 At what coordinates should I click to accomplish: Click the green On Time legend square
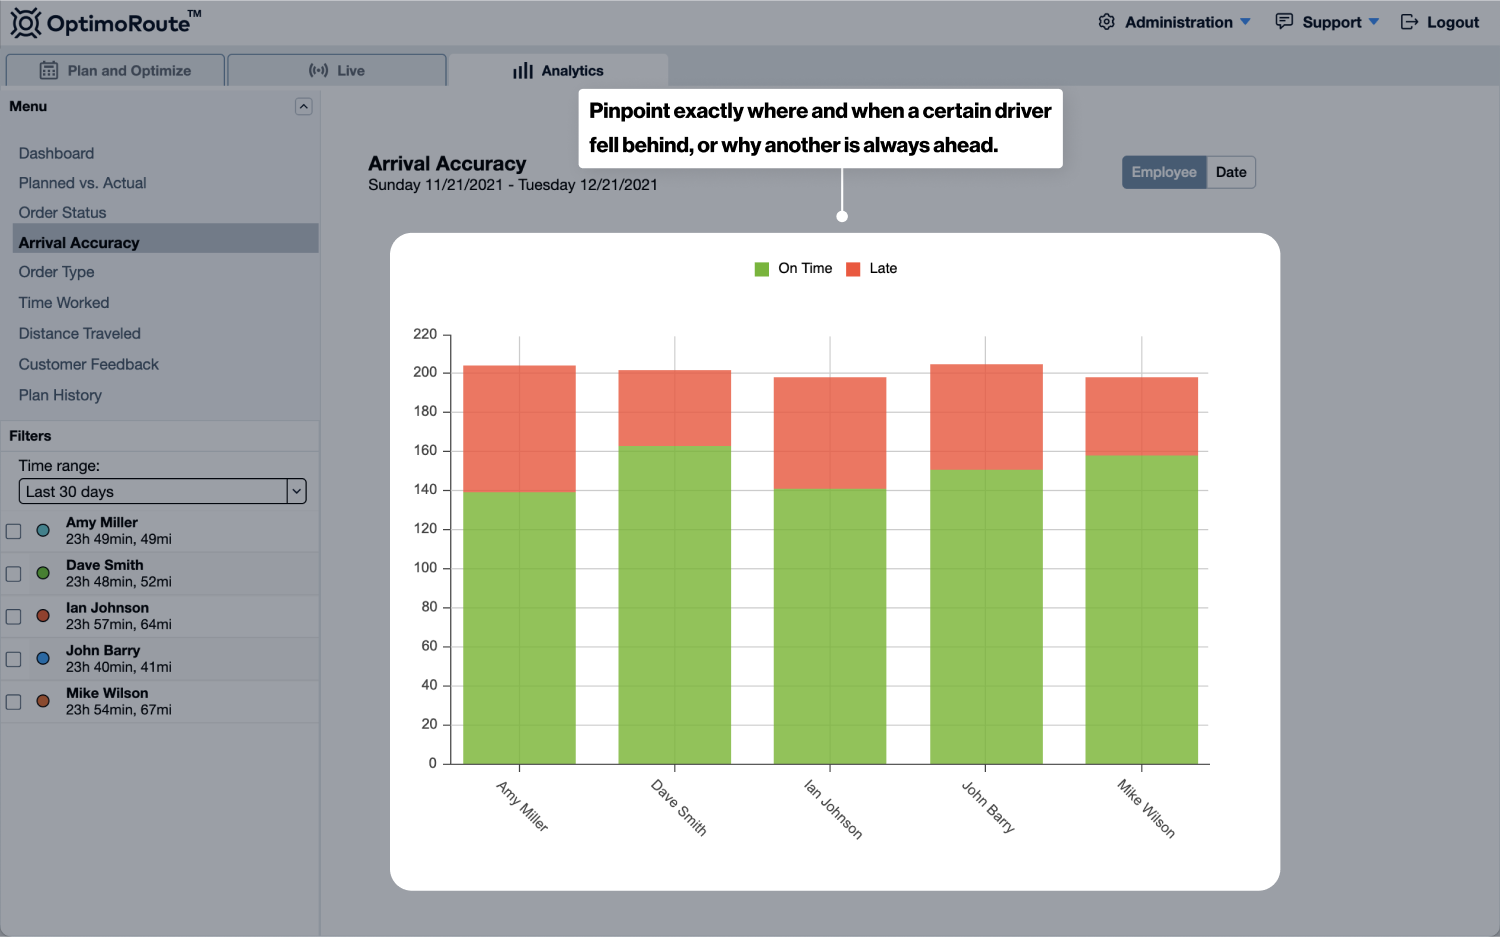click(762, 269)
